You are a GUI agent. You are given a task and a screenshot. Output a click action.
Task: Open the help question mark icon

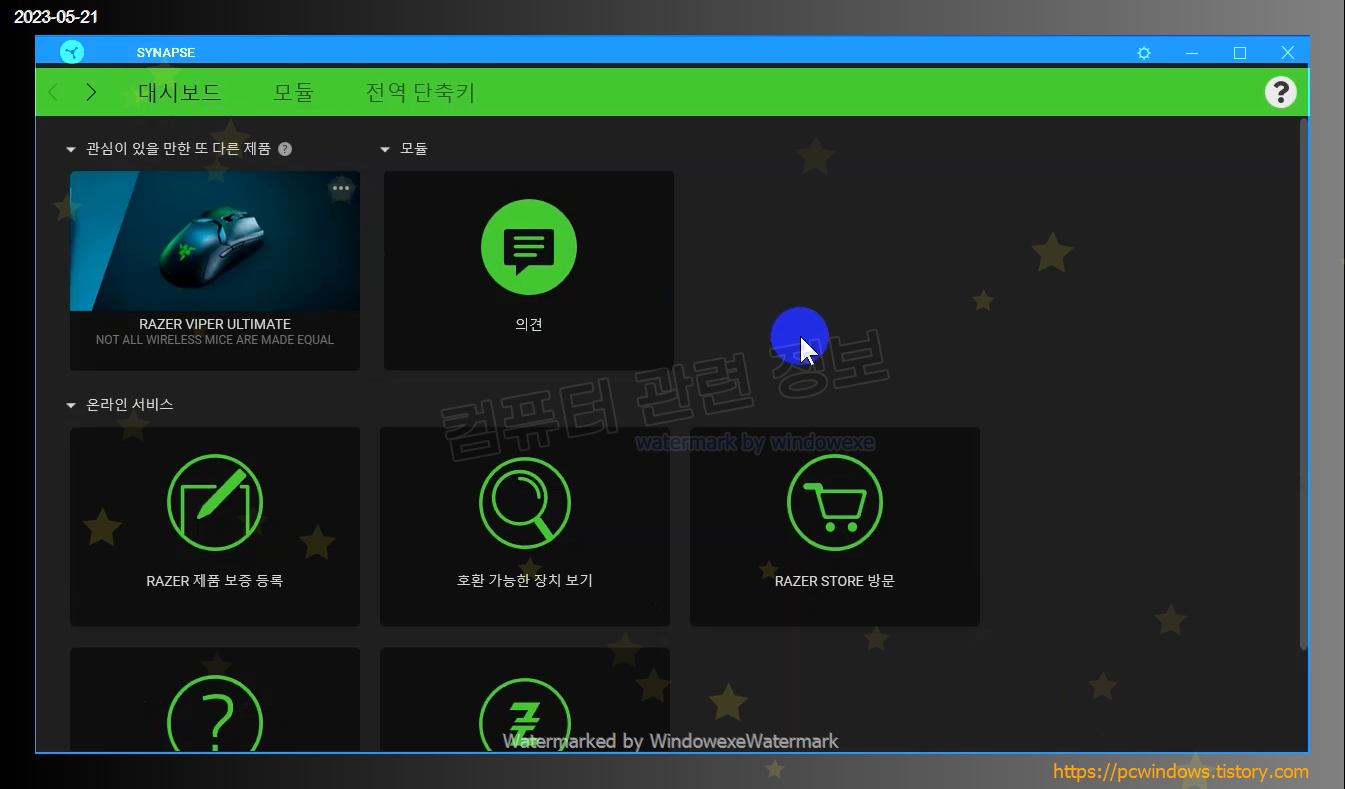coord(1280,92)
